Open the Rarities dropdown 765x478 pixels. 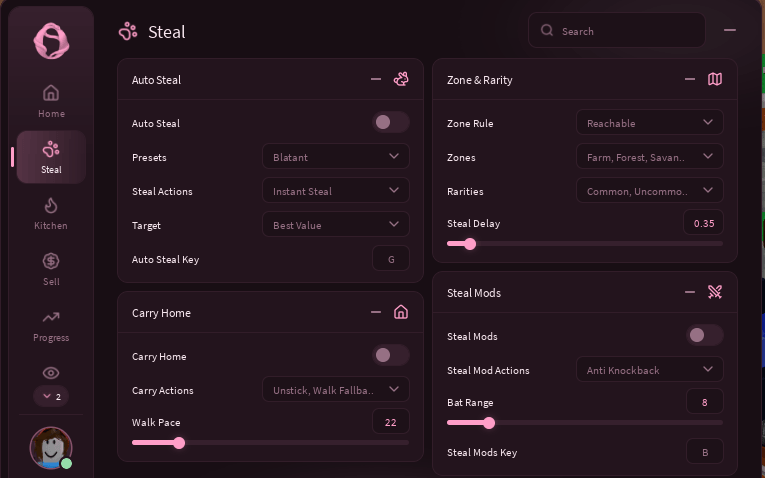(650, 191)
